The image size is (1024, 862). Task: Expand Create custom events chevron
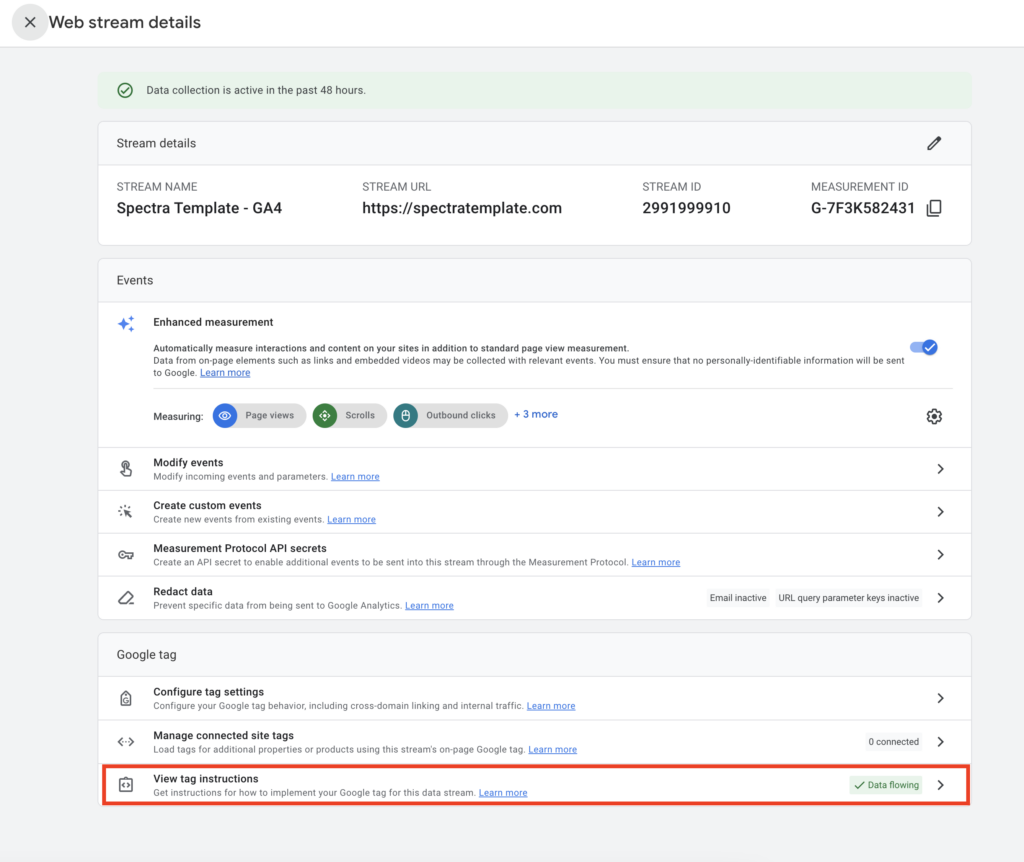(x=940, y=511)
